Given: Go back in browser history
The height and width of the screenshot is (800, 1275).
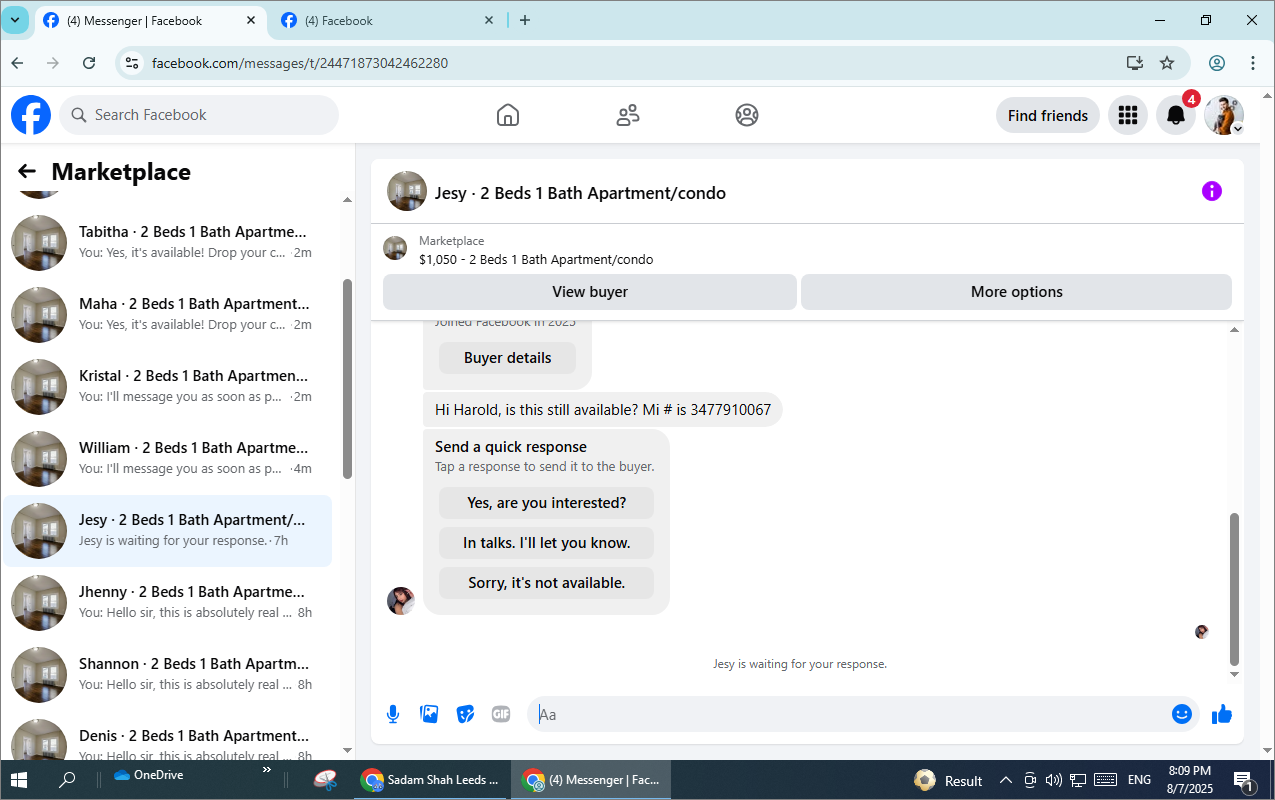Looking at the screenshot, I should (17, 63).
